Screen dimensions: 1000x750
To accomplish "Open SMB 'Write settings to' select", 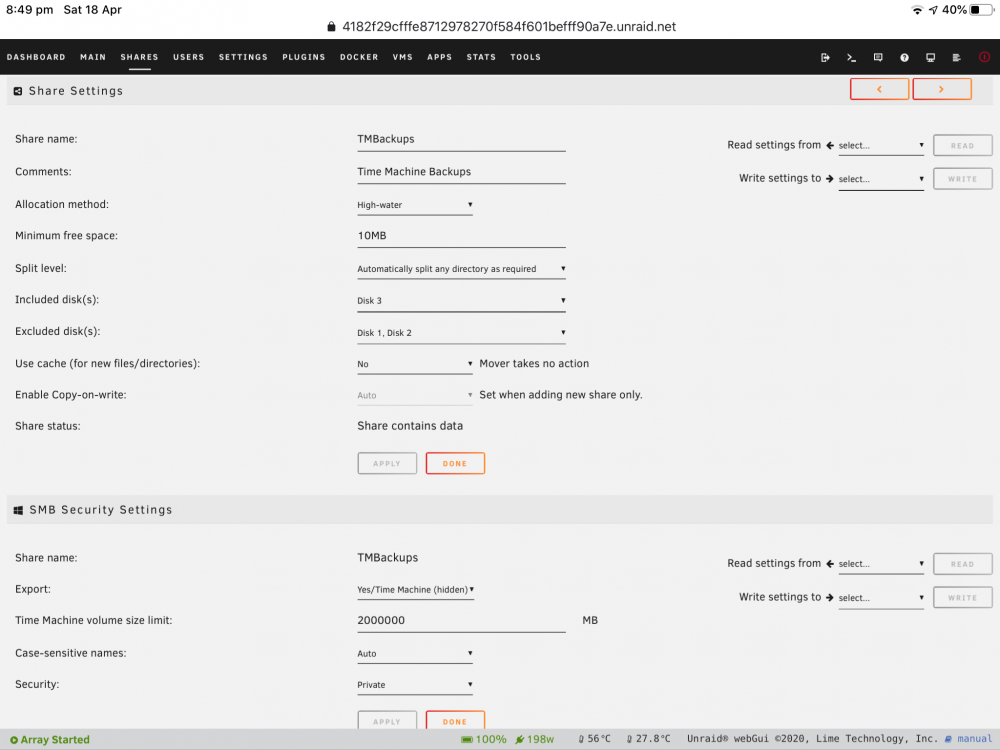I will click(x=881, y=598).
